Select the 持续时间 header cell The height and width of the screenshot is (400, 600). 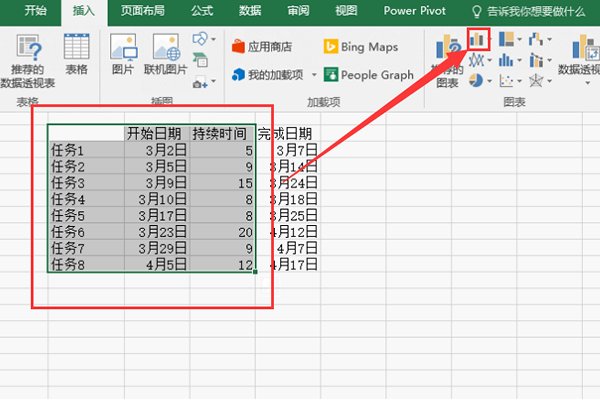pos(222,133)
